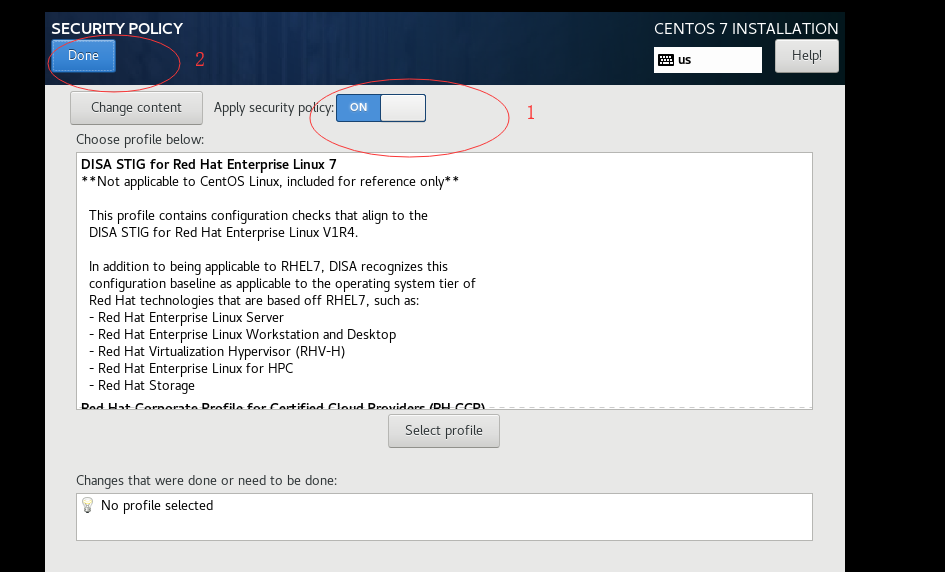The height and width of the screenshot is (572, 945).
Task: Open the Help! dialog
Action: [x=806, y=55]
